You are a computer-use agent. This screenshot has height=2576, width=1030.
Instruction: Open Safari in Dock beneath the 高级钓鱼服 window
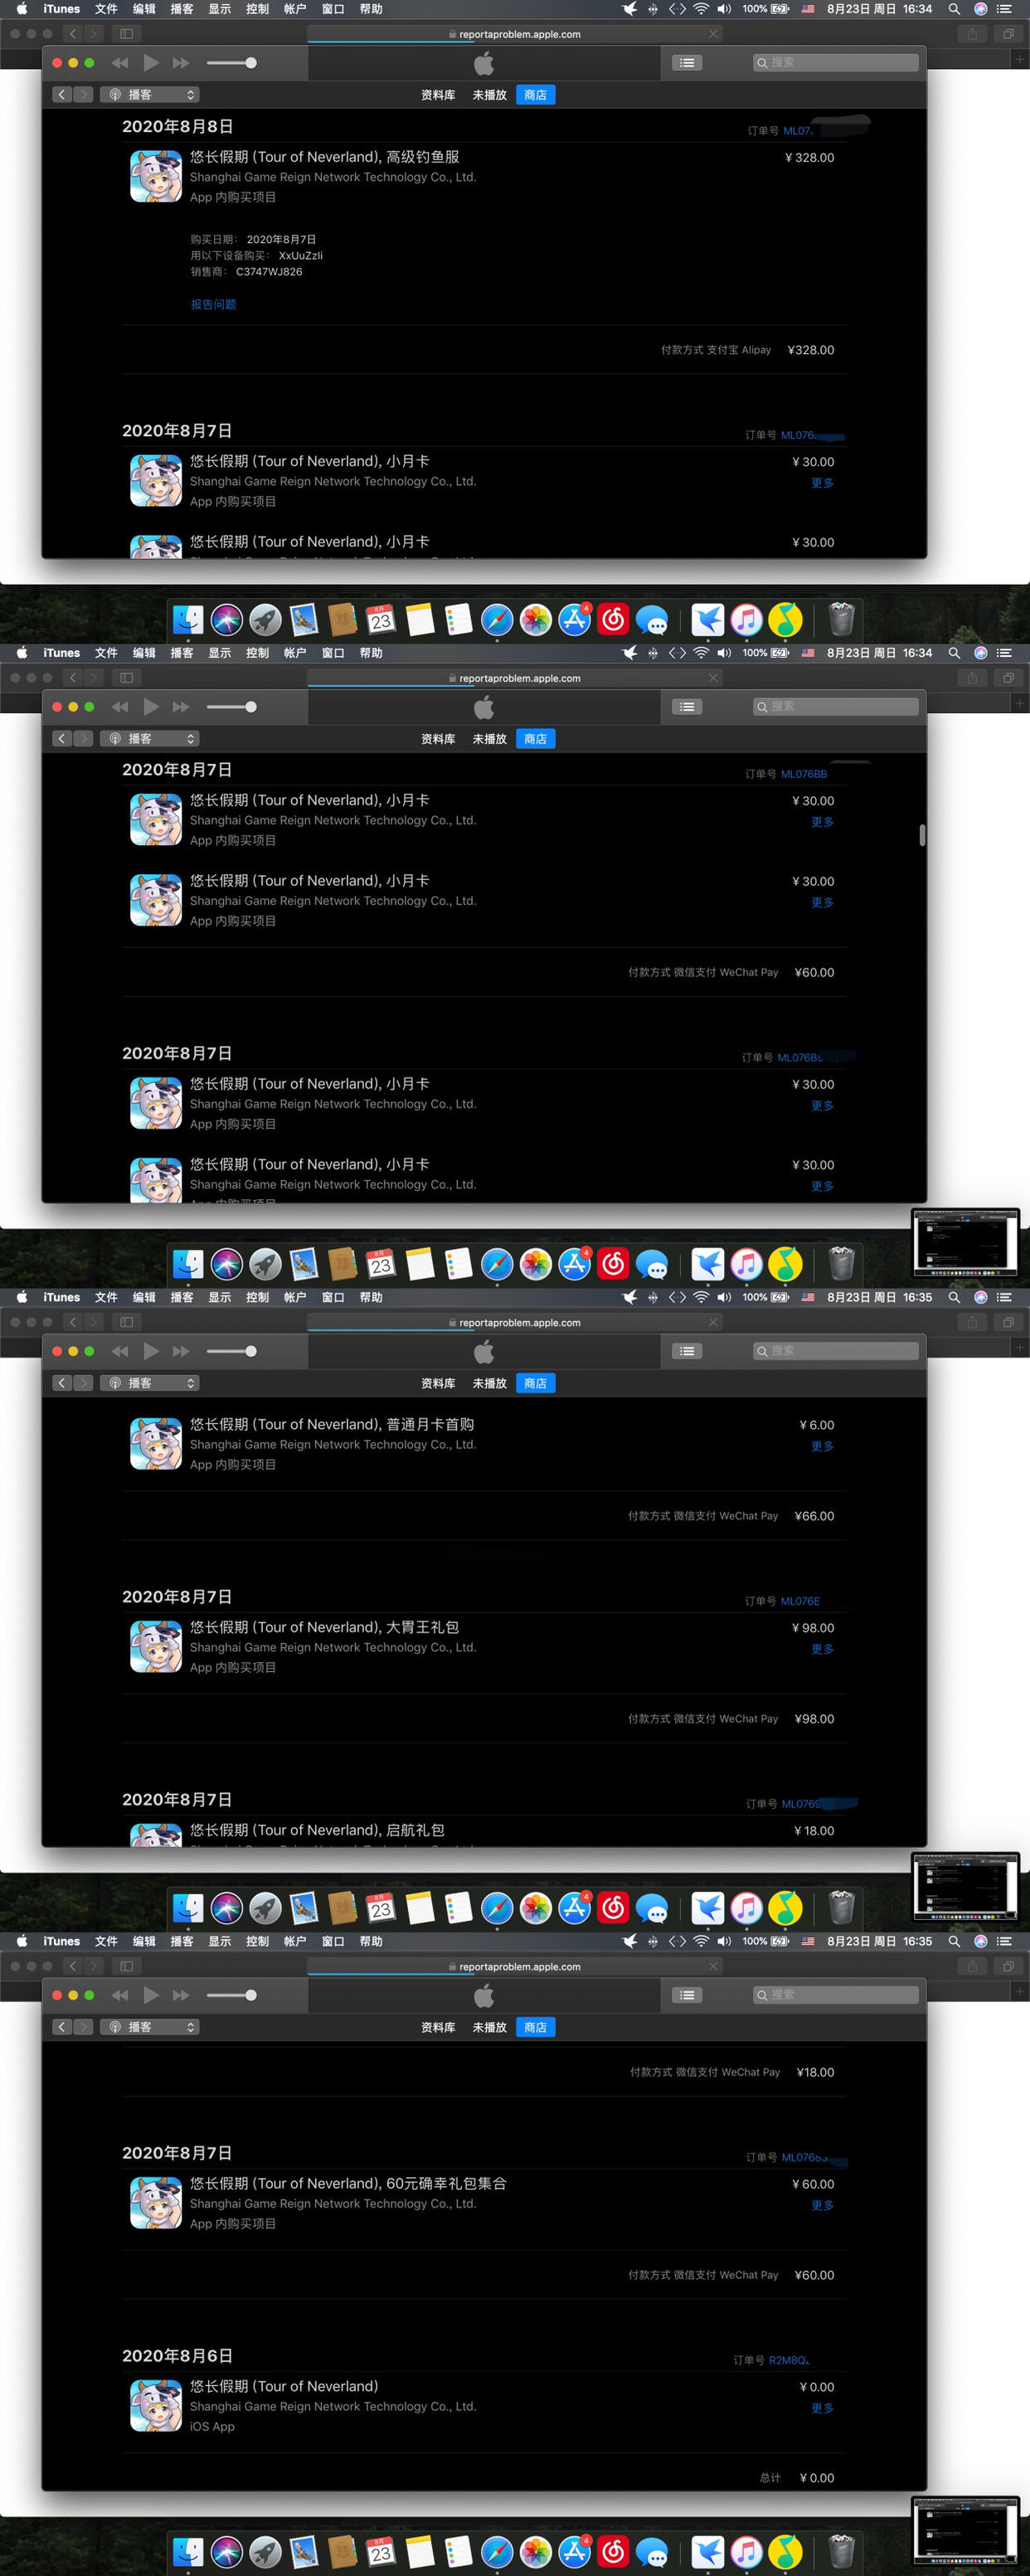pos(497,620)
